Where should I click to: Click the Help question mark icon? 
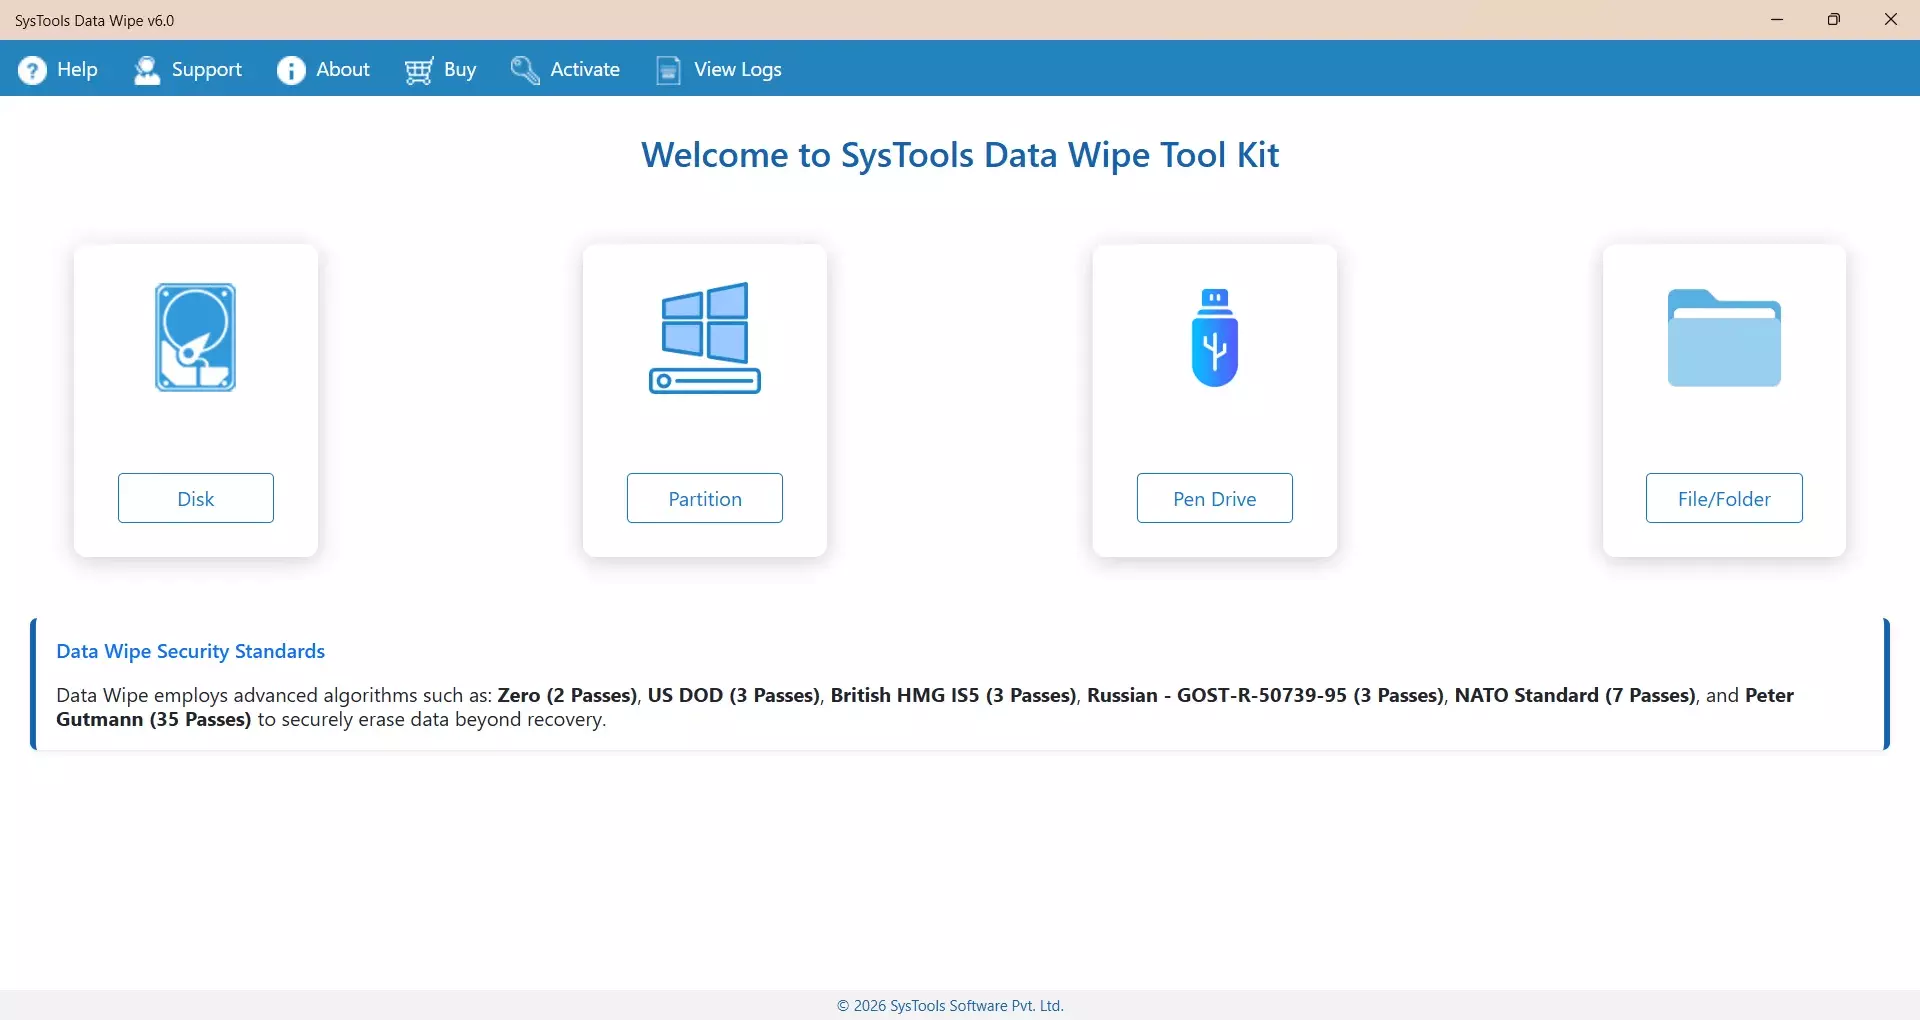point(32,70)
